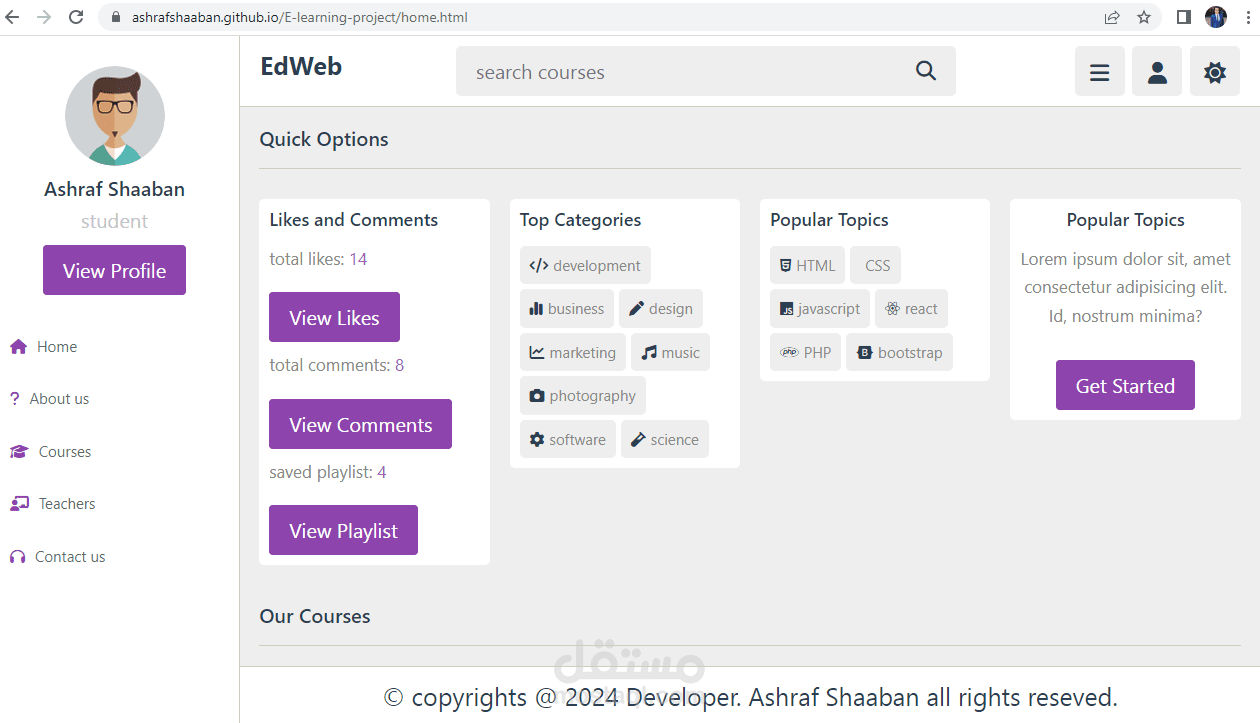Image resolution: width=1260 pixels, height=723 pixels.
Task: Choose the javascript topic tag
Action: [x=820, y=309]
